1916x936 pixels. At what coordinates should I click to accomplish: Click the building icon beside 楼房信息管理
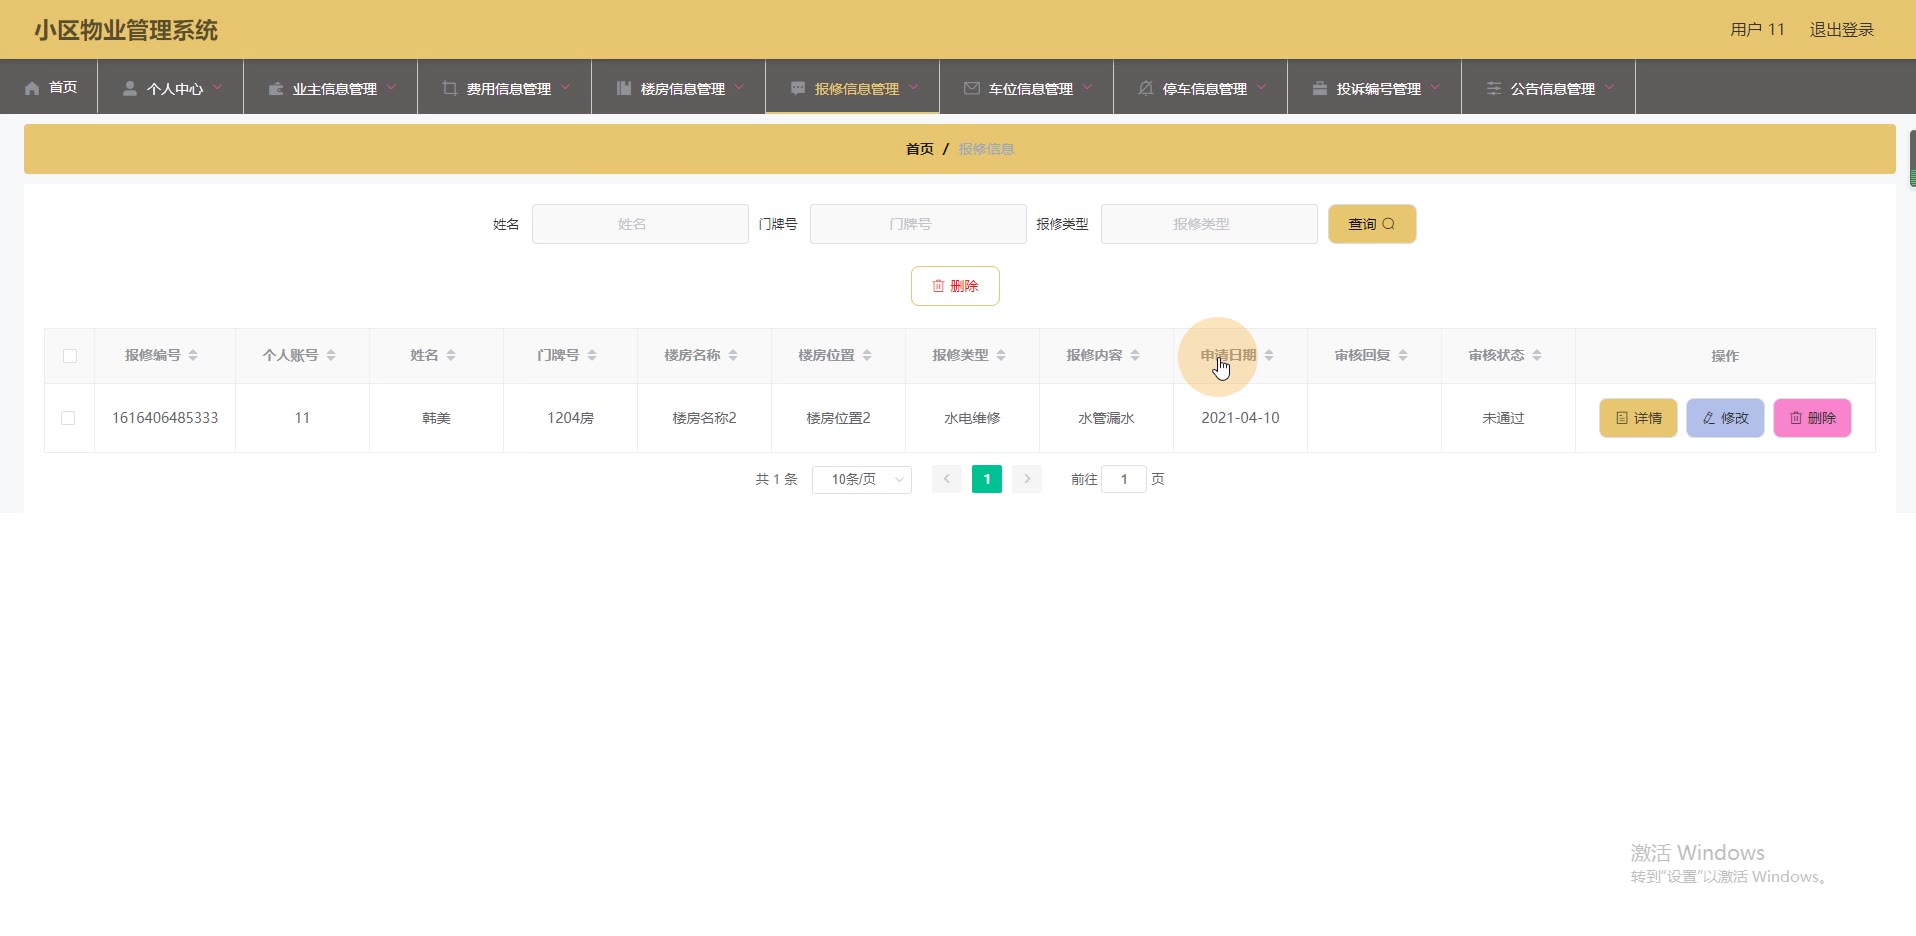click(624, 88)
